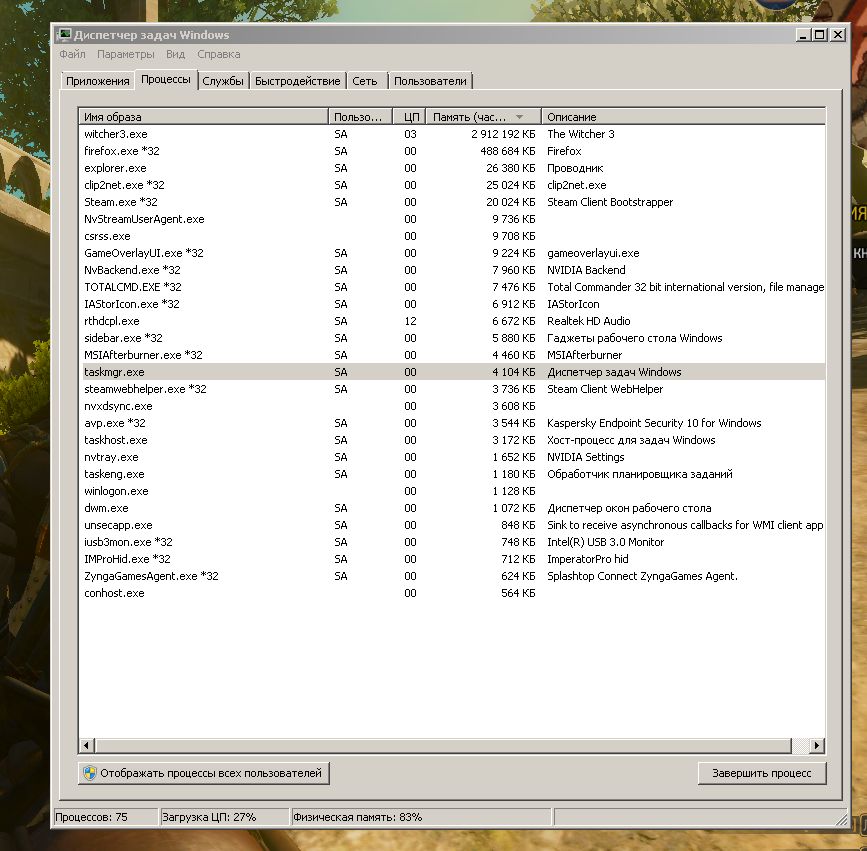The width and height of the screenshot is (867, 851).
Task: Select the taskhost.exe process
Action: [x=452, y=440]
